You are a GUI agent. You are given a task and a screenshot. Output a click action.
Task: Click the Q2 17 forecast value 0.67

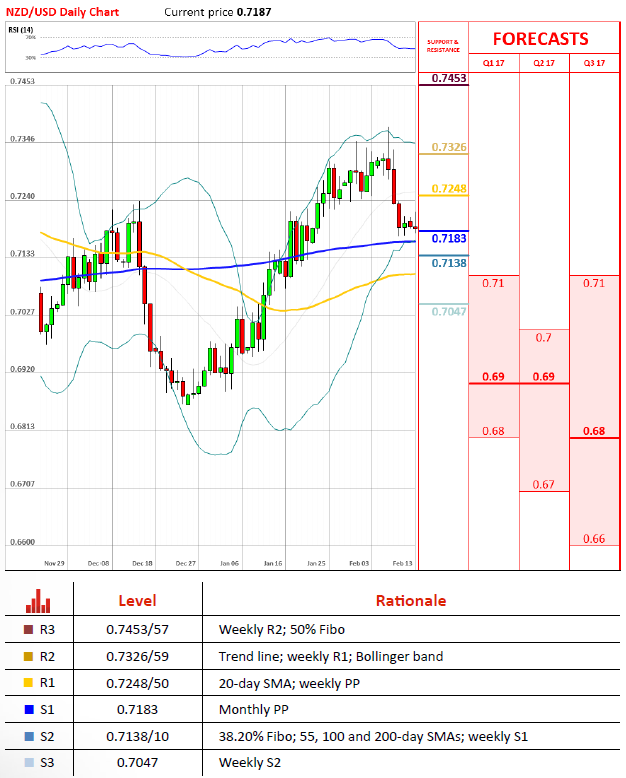543,484
